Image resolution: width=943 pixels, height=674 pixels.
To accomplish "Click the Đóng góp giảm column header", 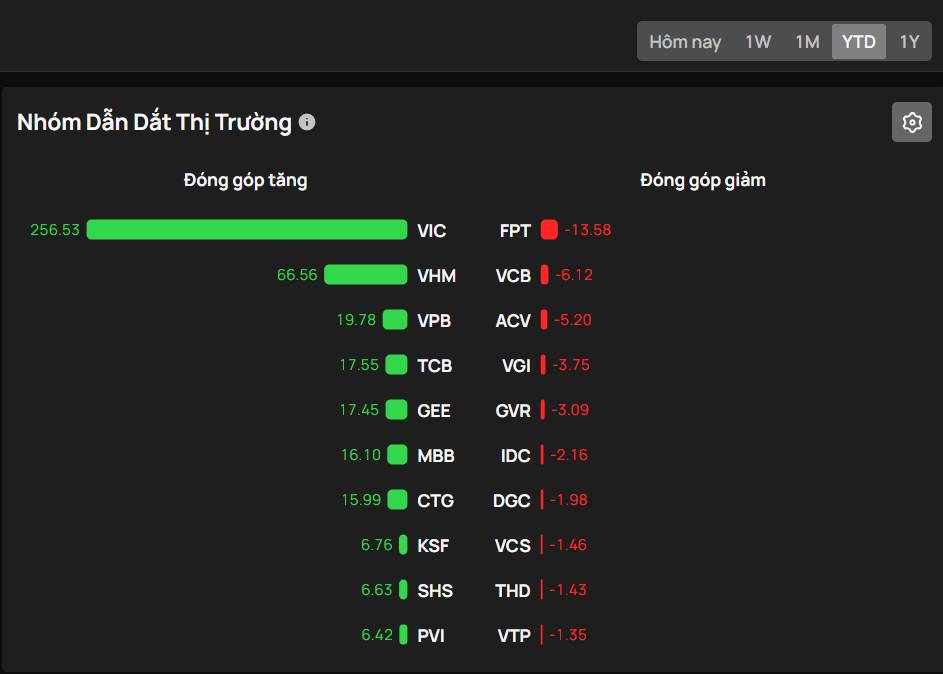I will tap(703, 181).
